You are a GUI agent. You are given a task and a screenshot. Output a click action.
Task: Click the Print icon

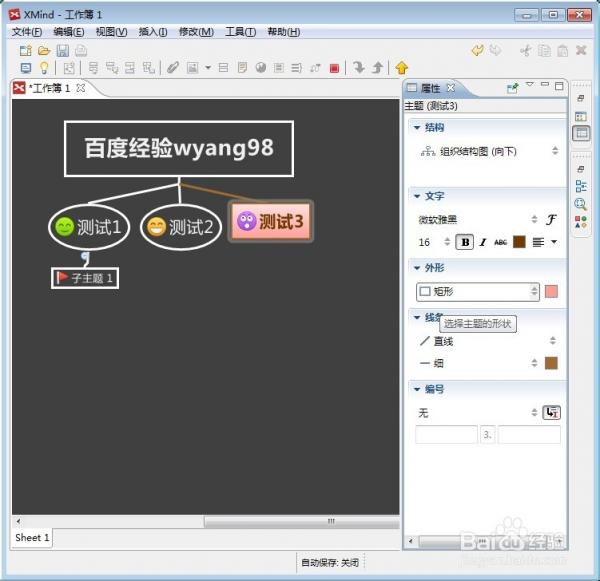pyautogui.click(x=81, y=51)
